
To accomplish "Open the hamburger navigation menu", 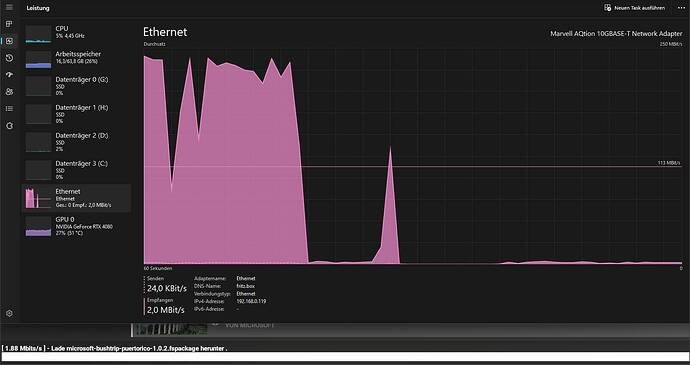I will tap(9, 7).
